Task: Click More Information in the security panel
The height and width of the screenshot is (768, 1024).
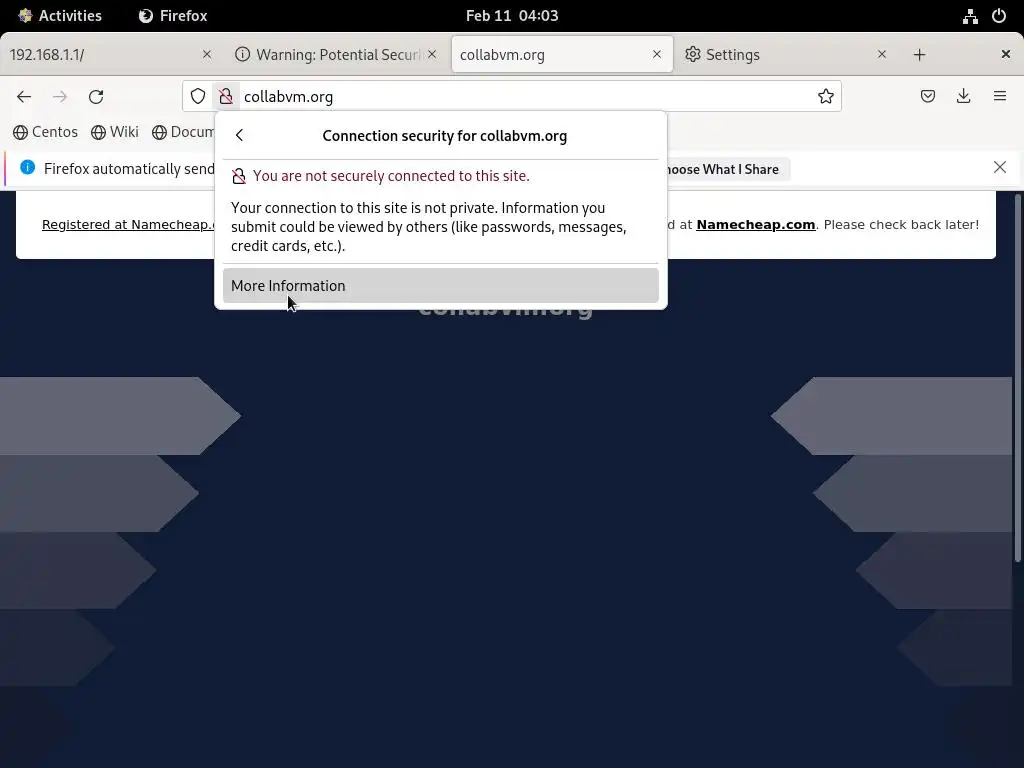Action: click(x=441, y=286)
